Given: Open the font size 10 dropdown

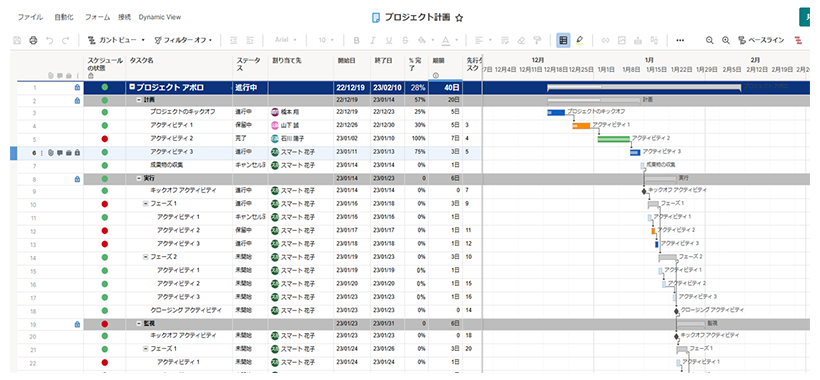Looking at the screenshot, I should pyautogui.click(x=326, y=40).
